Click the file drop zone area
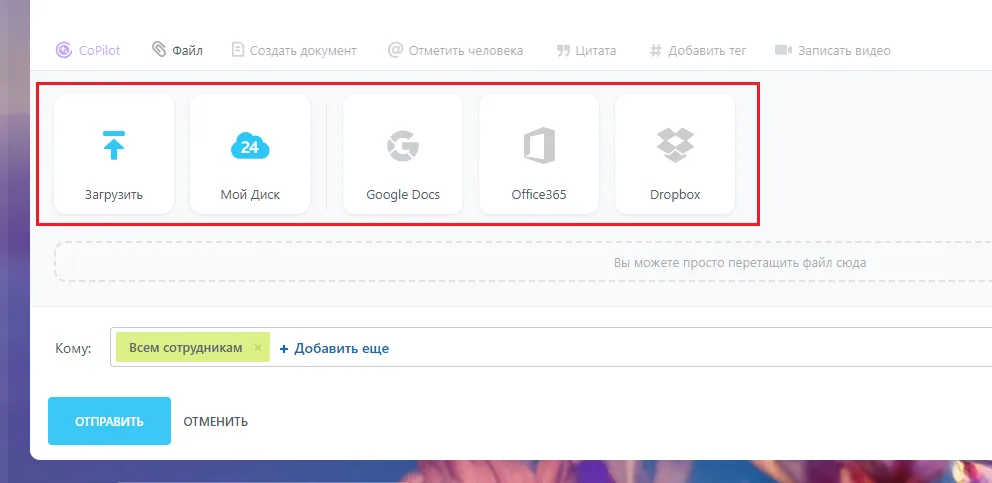 [523, 262]
